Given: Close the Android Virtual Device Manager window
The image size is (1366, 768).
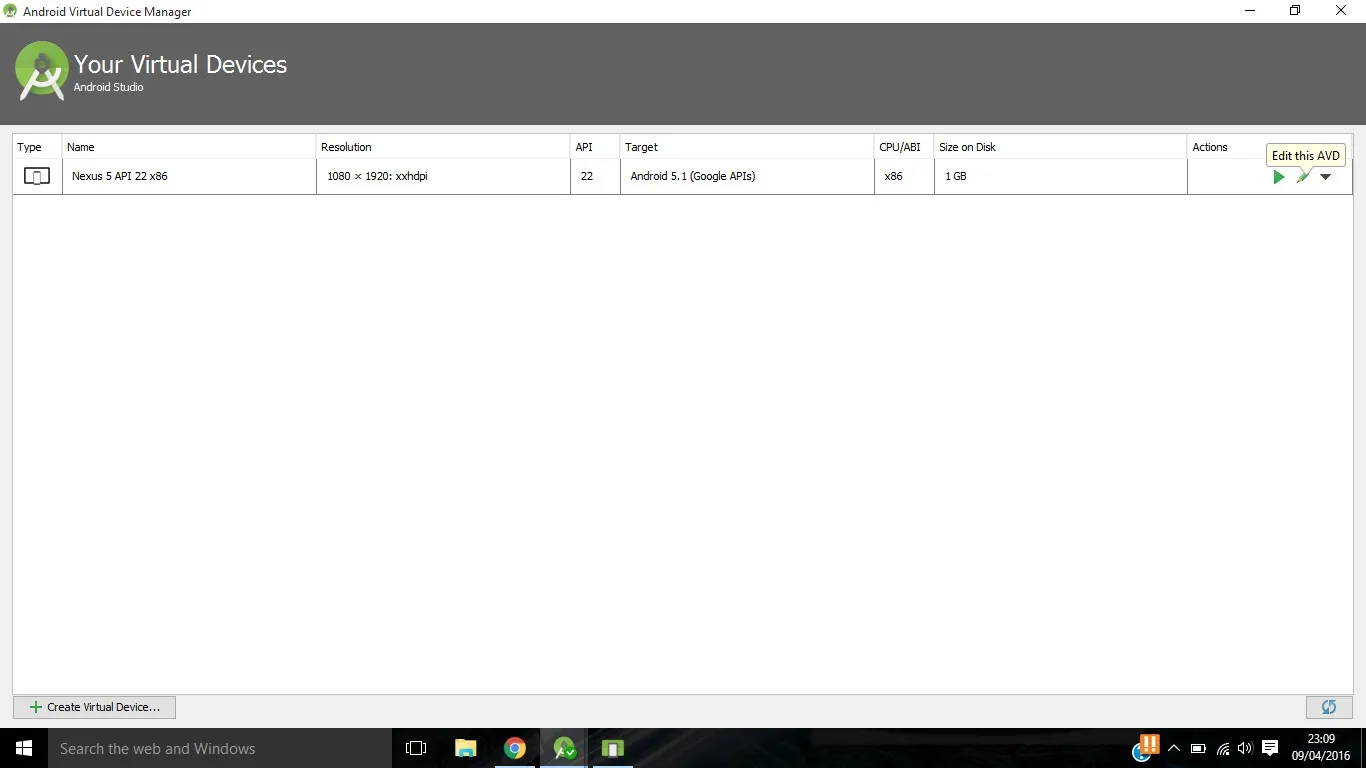Looking at the screenshot, I should [x=1341, y=11].
